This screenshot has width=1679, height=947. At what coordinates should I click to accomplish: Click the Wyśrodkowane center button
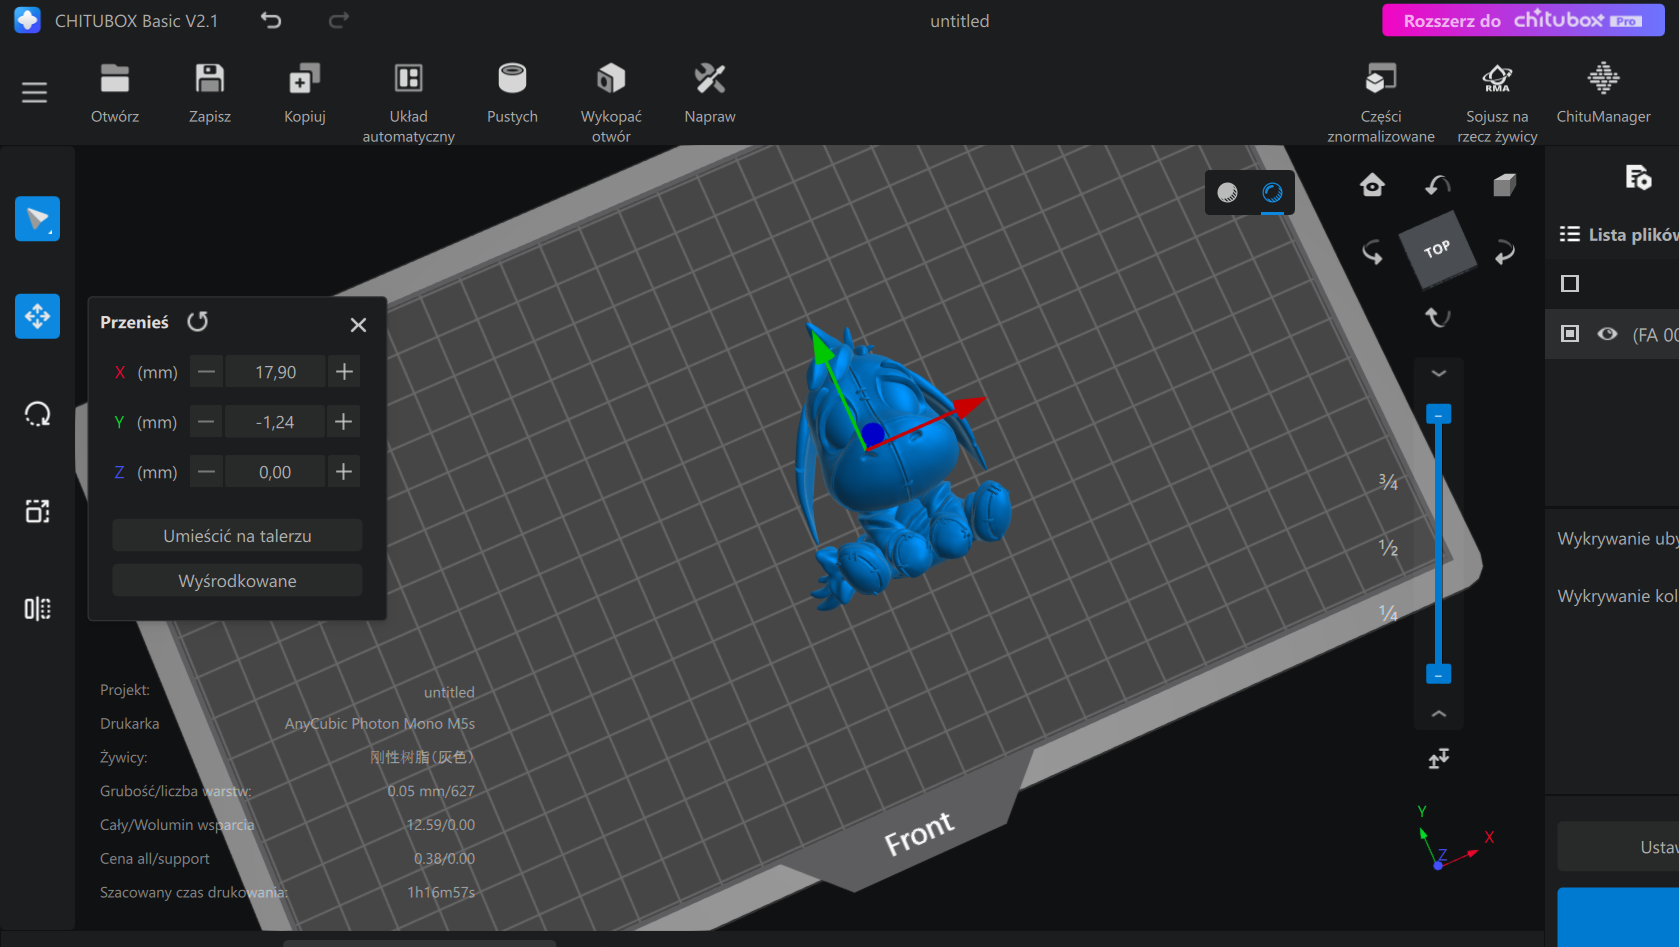(237, 581)
